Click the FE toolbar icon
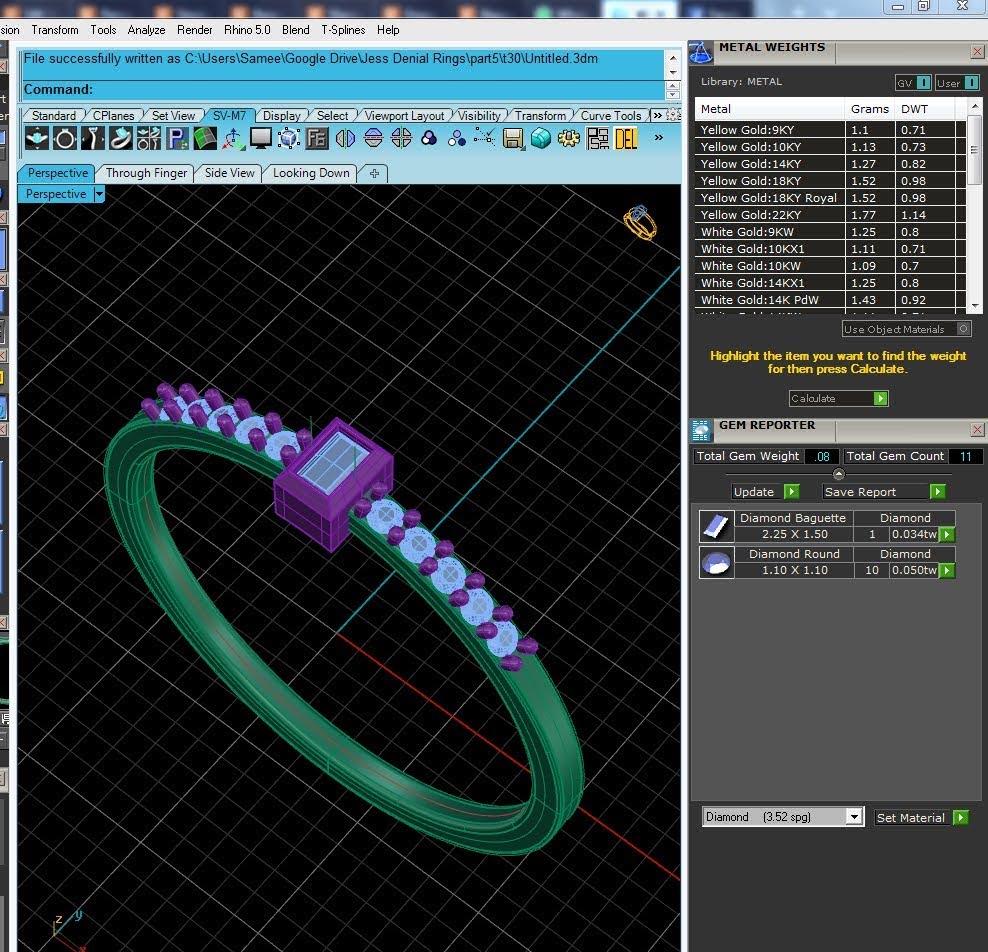Viewport: 988px width, 952px height. point(316,138)
